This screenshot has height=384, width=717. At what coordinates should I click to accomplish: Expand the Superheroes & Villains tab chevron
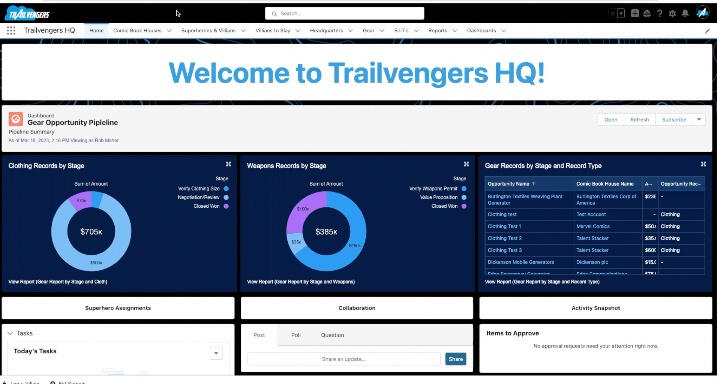click(243, 31)
